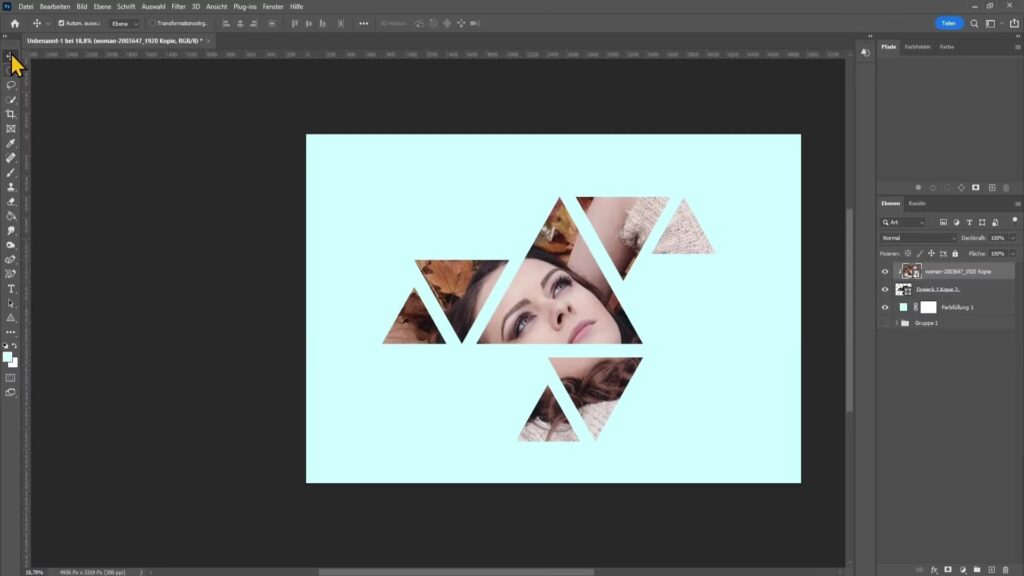Open the Ebene auto-select dropdown
This screenshot has height=576, width=1024.
point(124,23)
